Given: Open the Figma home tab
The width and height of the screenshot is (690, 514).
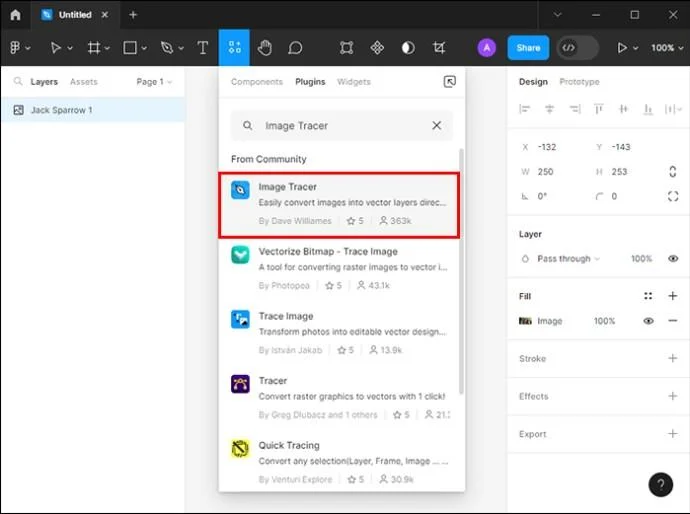Looking at the screenshot, I should pyautogui.click(x=15, y=15).
